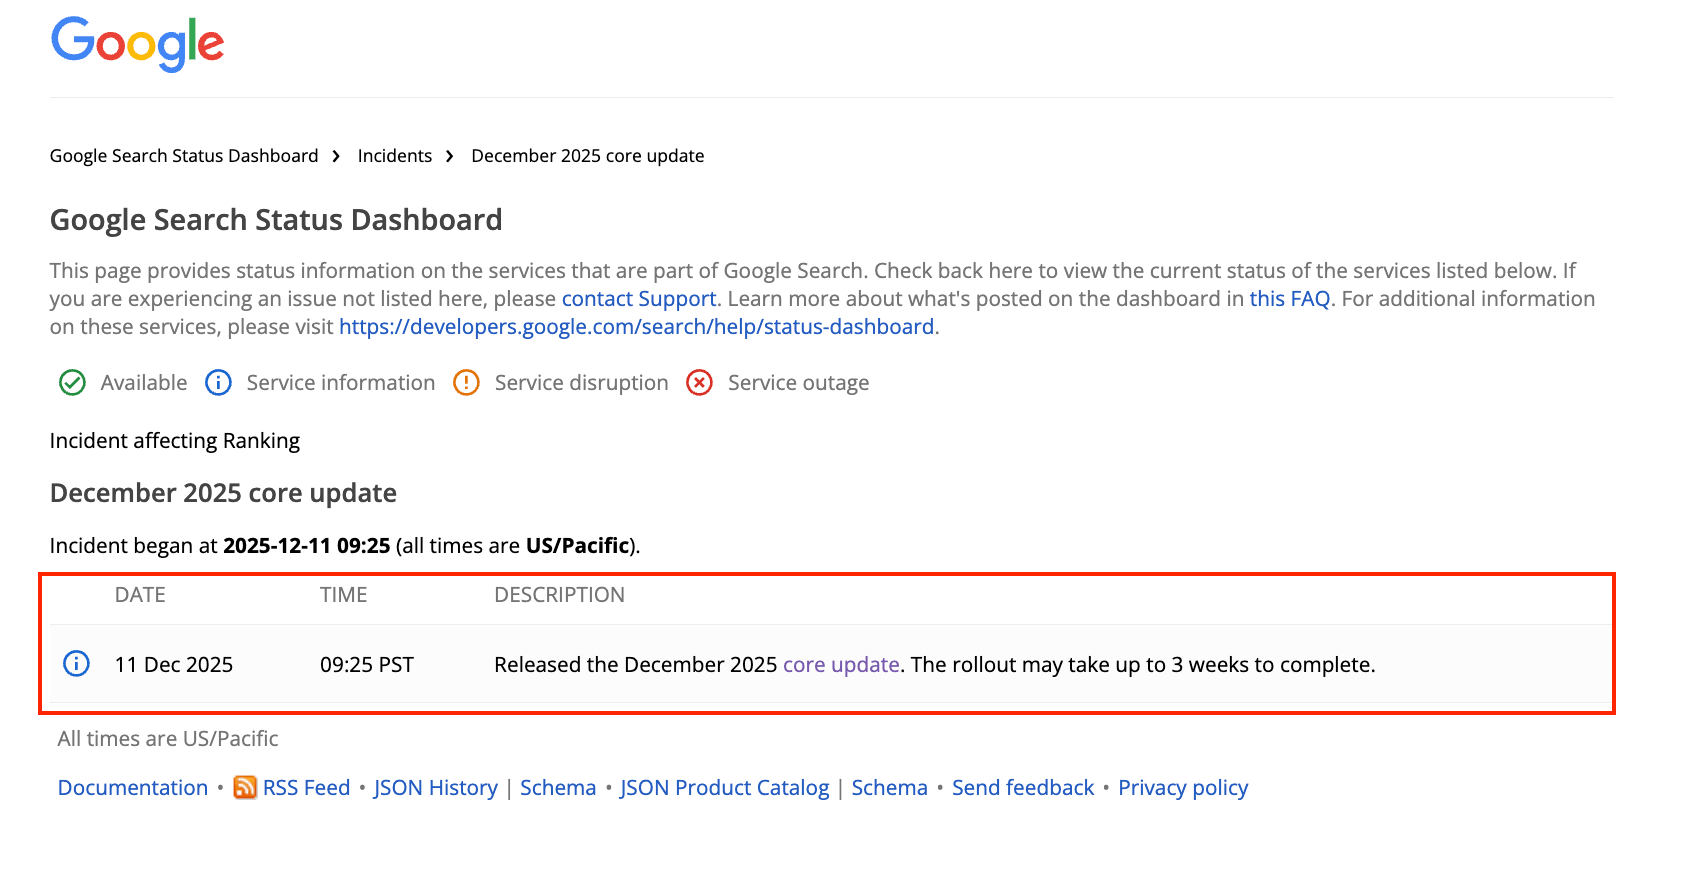This screenshot has height=896, width=1690.
Task: Click the blue Service information legend icon
Action: pos(218,383)
